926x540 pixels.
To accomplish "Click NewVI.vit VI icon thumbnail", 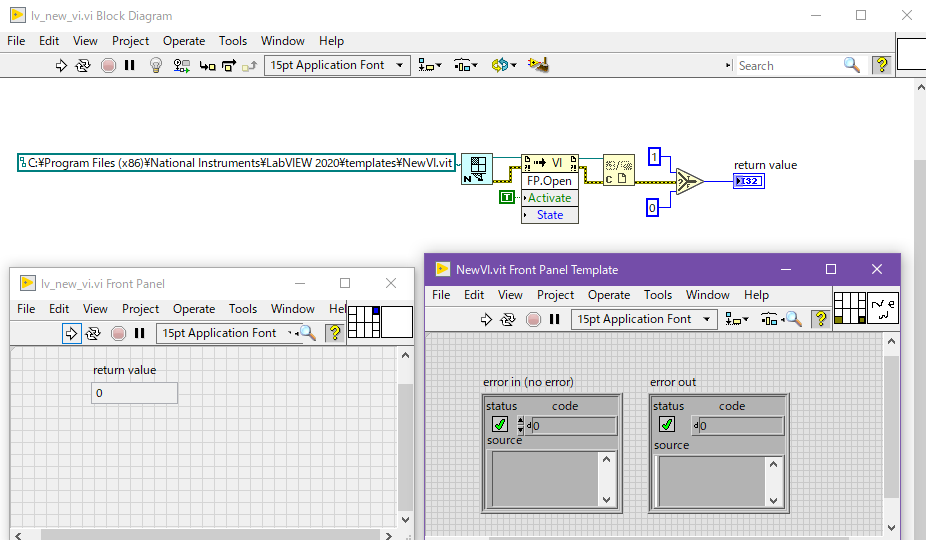I will (x=883, y=308).
